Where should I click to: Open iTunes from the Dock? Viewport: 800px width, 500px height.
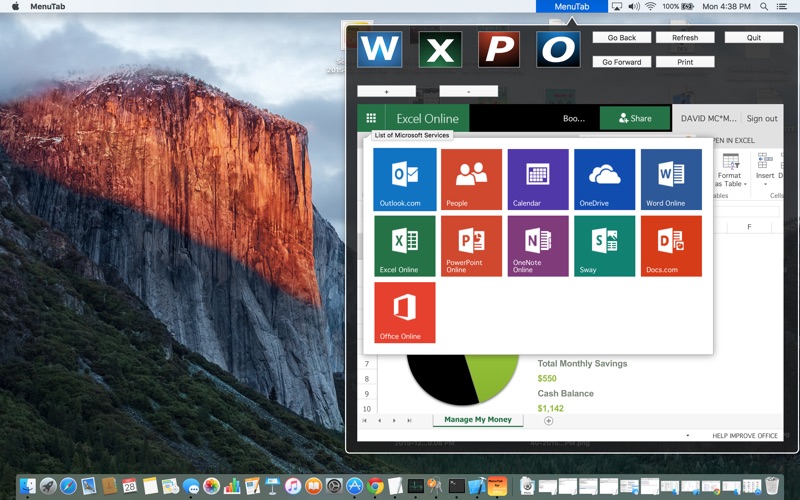tap(293, 486)
